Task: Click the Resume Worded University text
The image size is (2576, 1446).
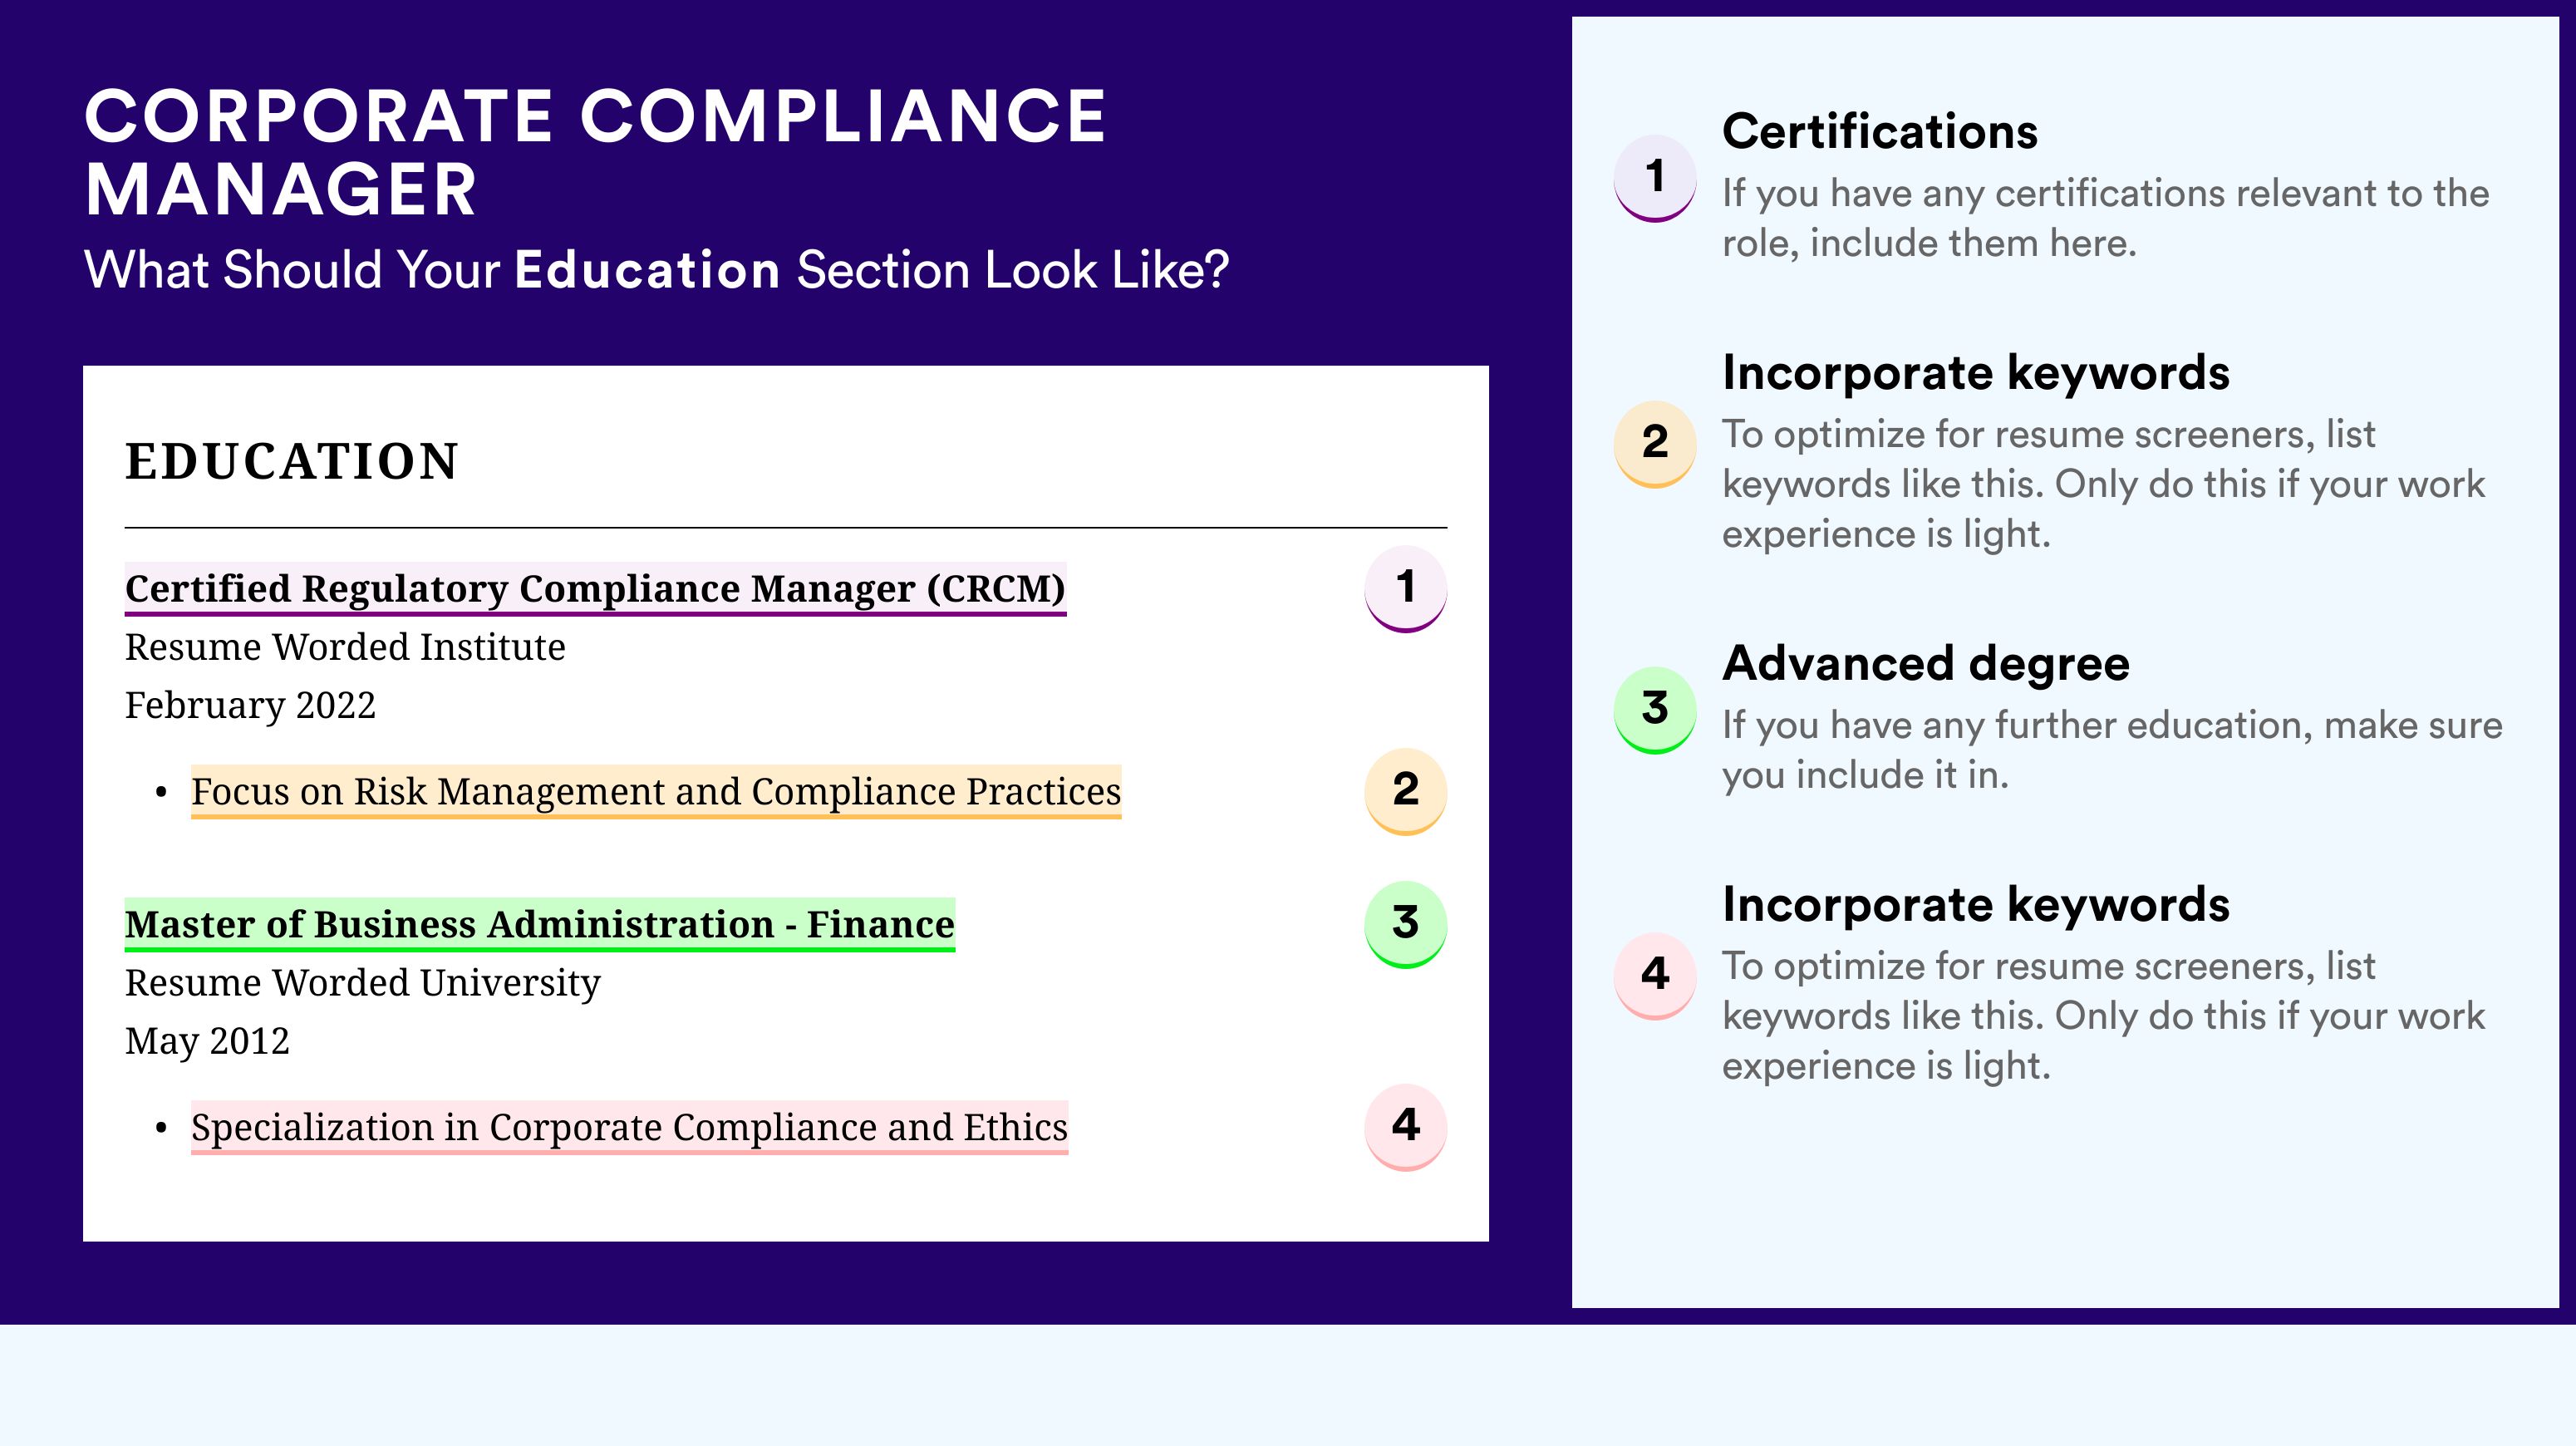Action: (x=362, y=983)
